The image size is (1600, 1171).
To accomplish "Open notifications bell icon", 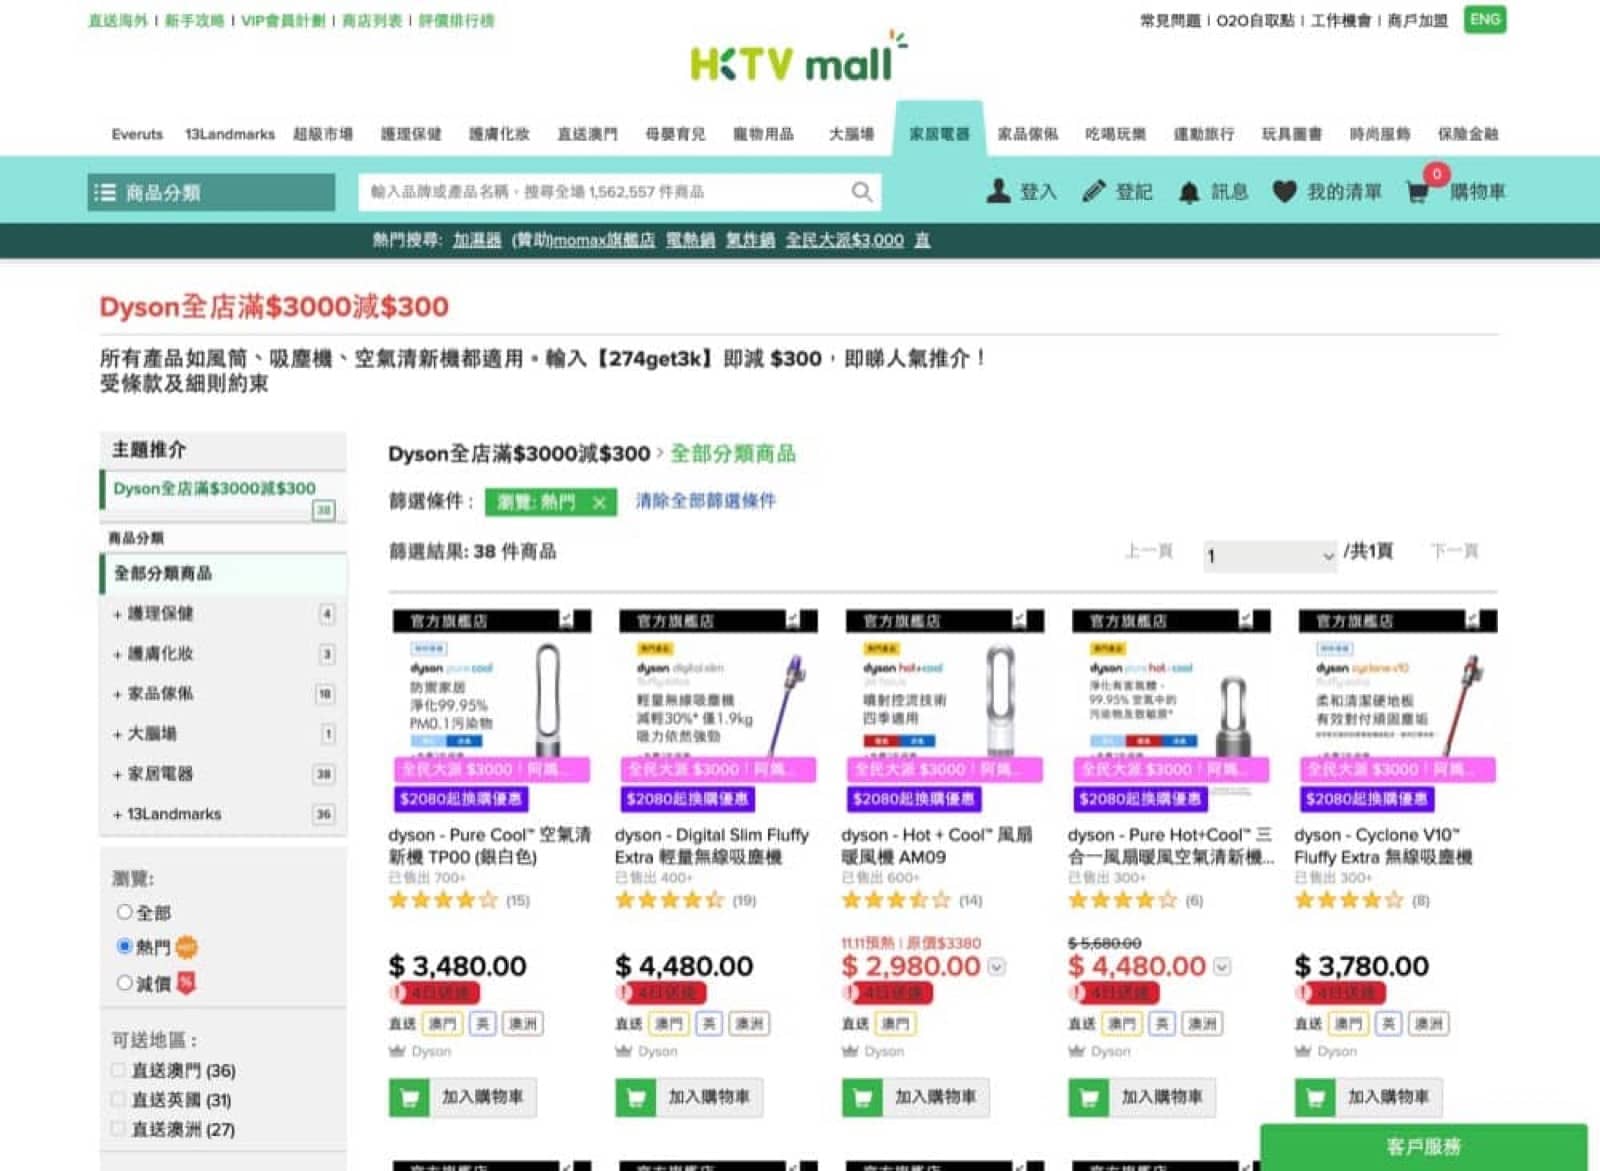I will [x=1188, y=192].
